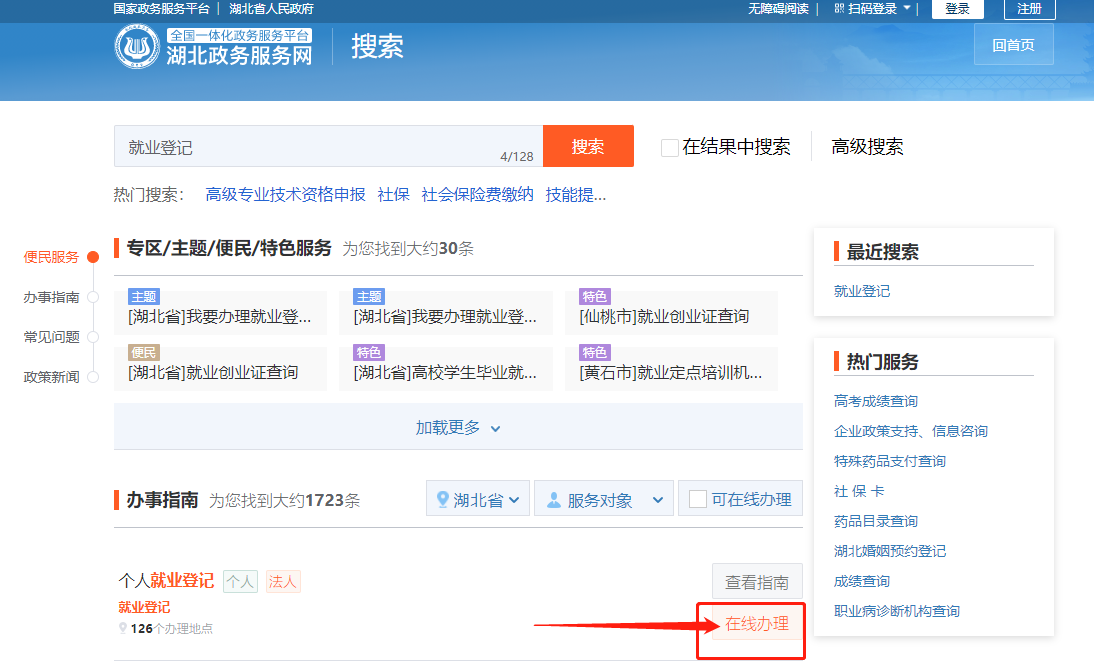Select the 社保 hot search term
This screenshot has height=661, width=1094.
coord(393,194)
